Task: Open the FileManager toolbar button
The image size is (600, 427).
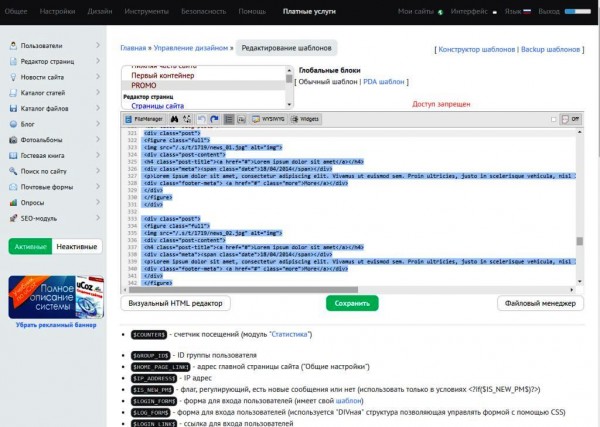Action: click(144, 119)
